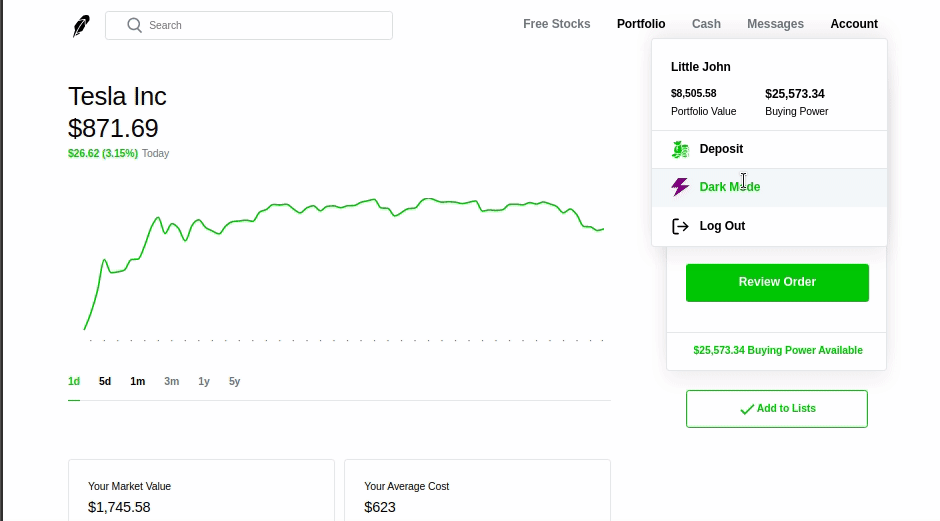The image size is (940, 521).
Task: Click the Your Average Cost card
Action: [x=477, y=490]
